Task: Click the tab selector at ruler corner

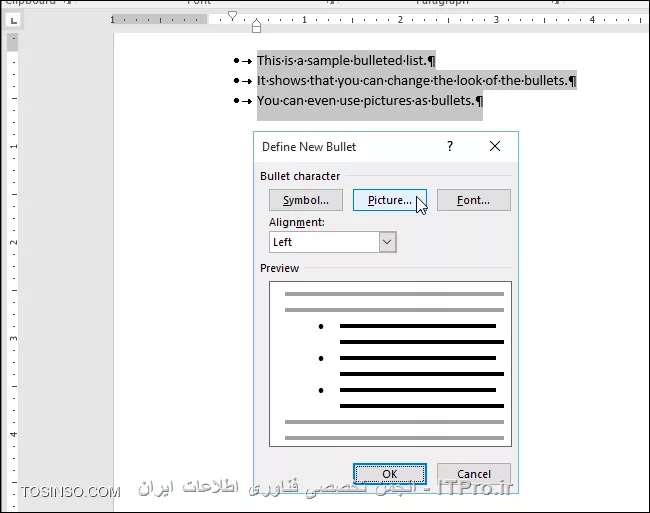Action: tap(14, 20)
